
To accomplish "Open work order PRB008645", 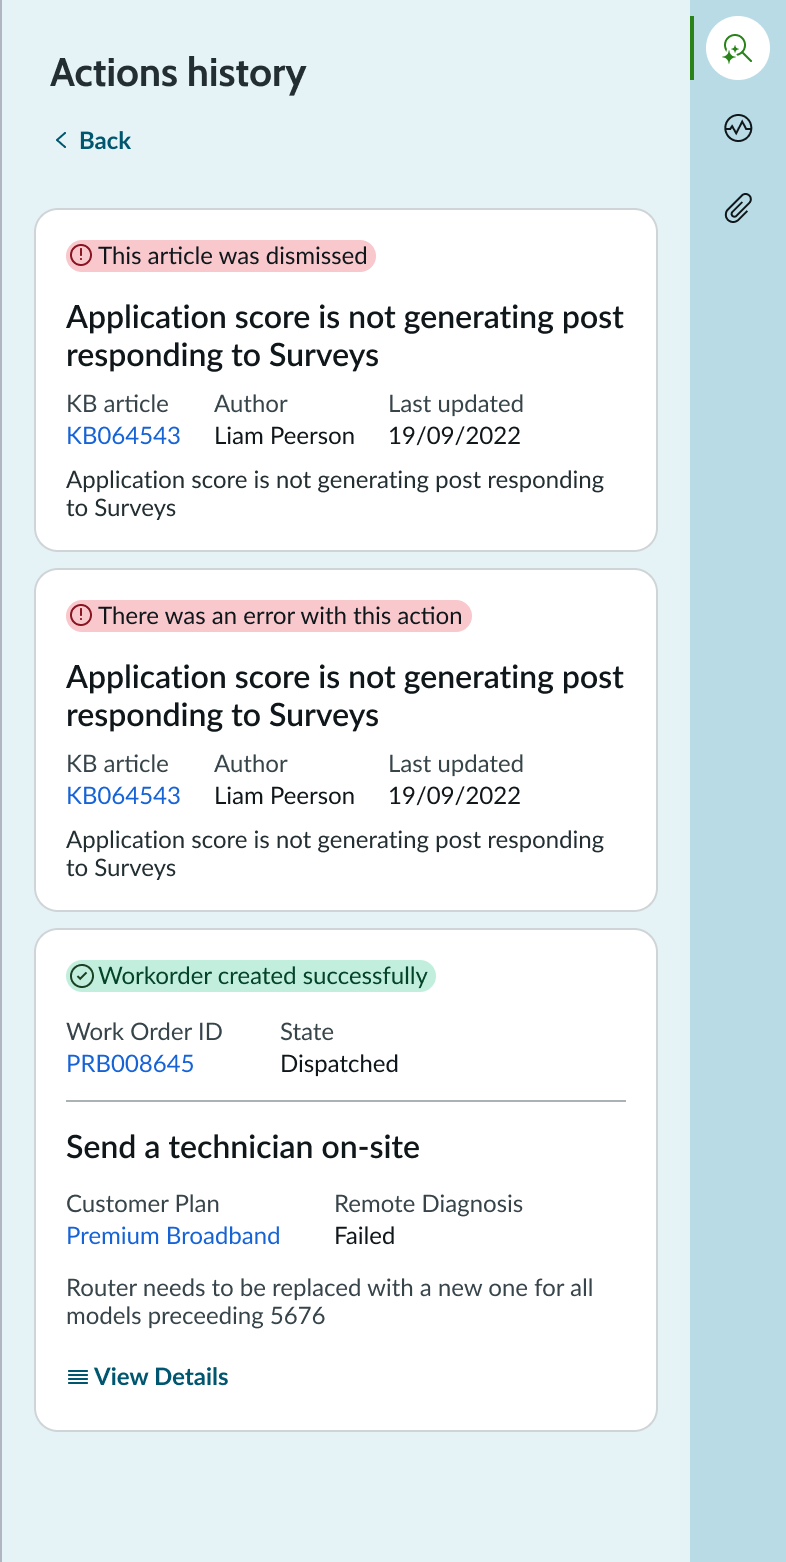I will (130, 1063).
